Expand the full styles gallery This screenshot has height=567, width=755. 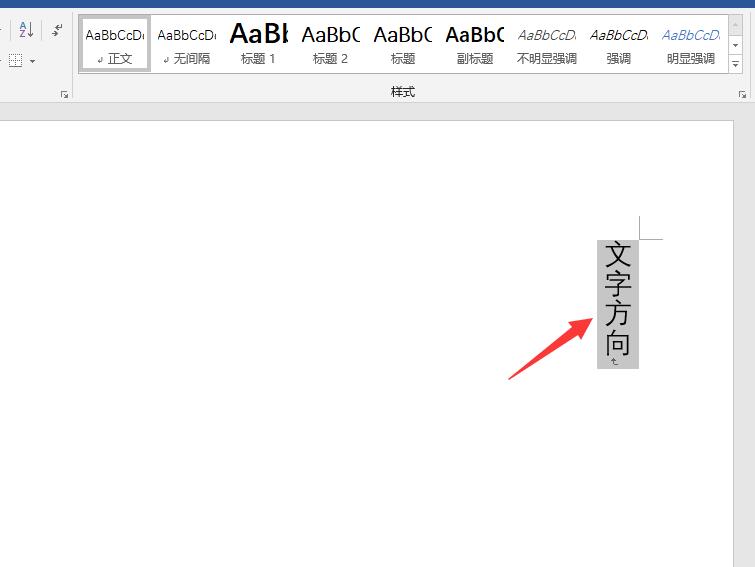[735, 64]
